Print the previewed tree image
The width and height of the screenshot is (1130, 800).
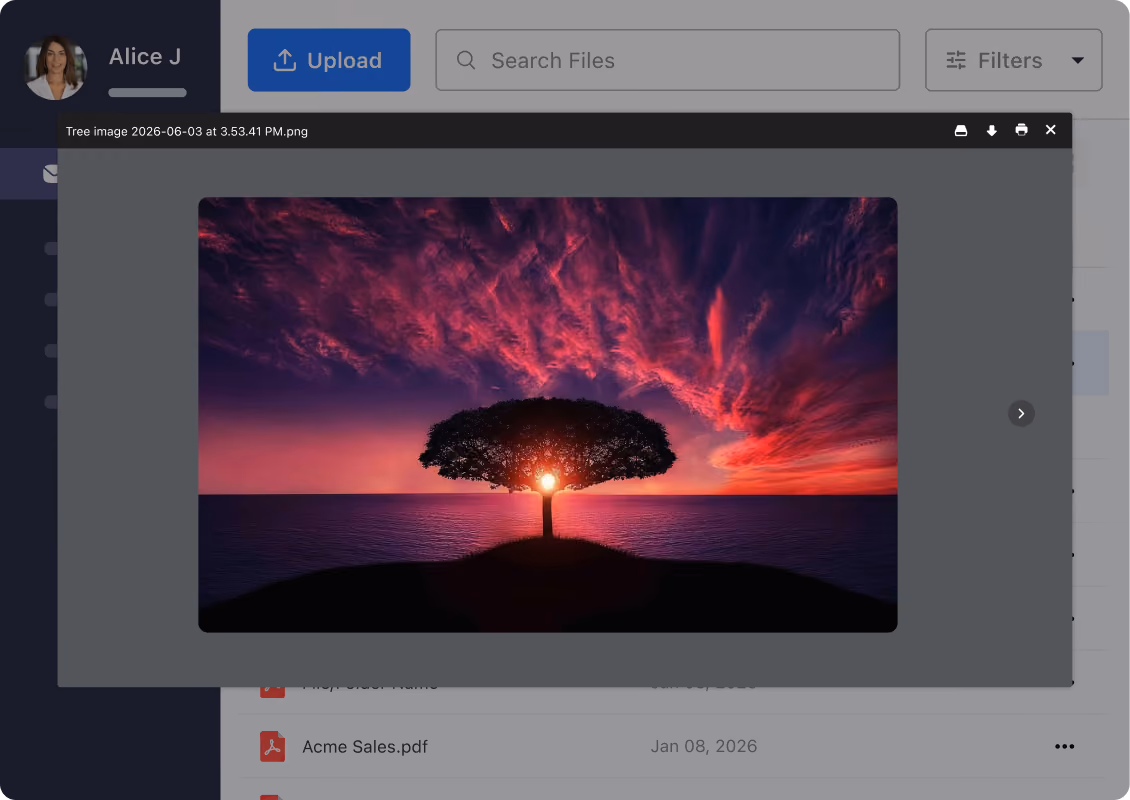click(x=1021, y=130)
